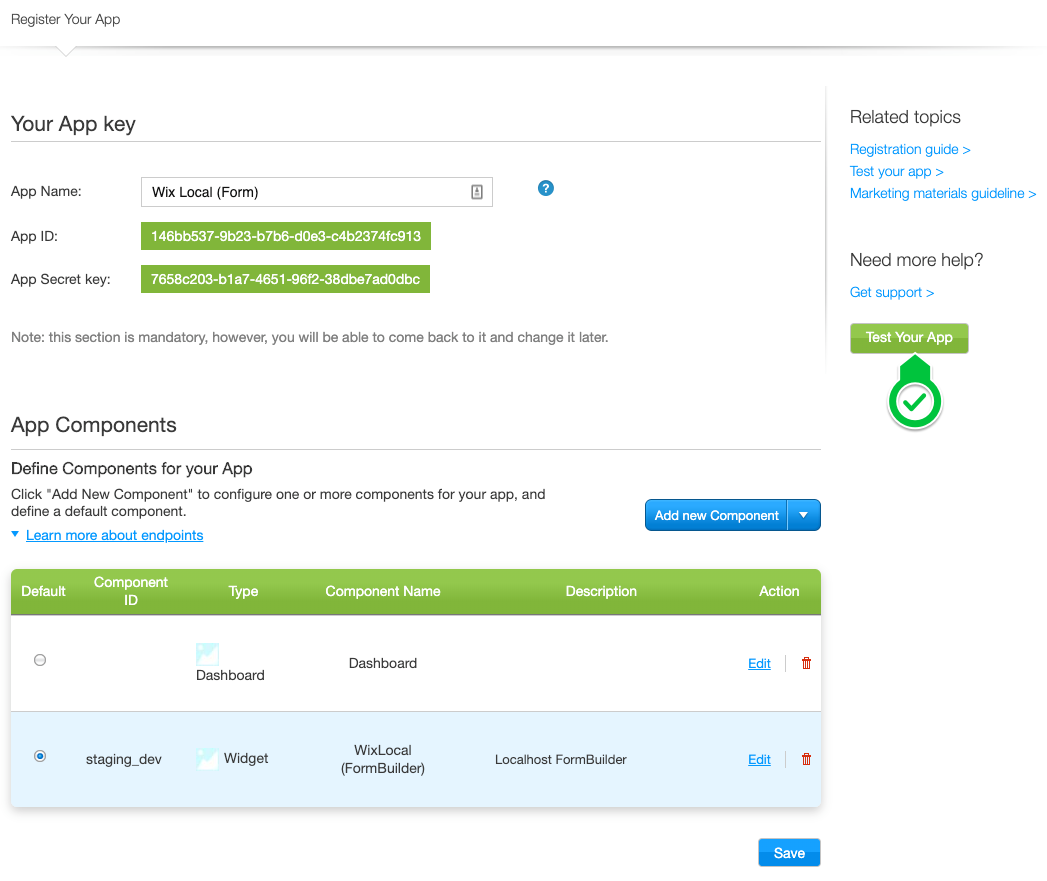
Task: Open the Registration guide link
Action: (x=909, y=149)
